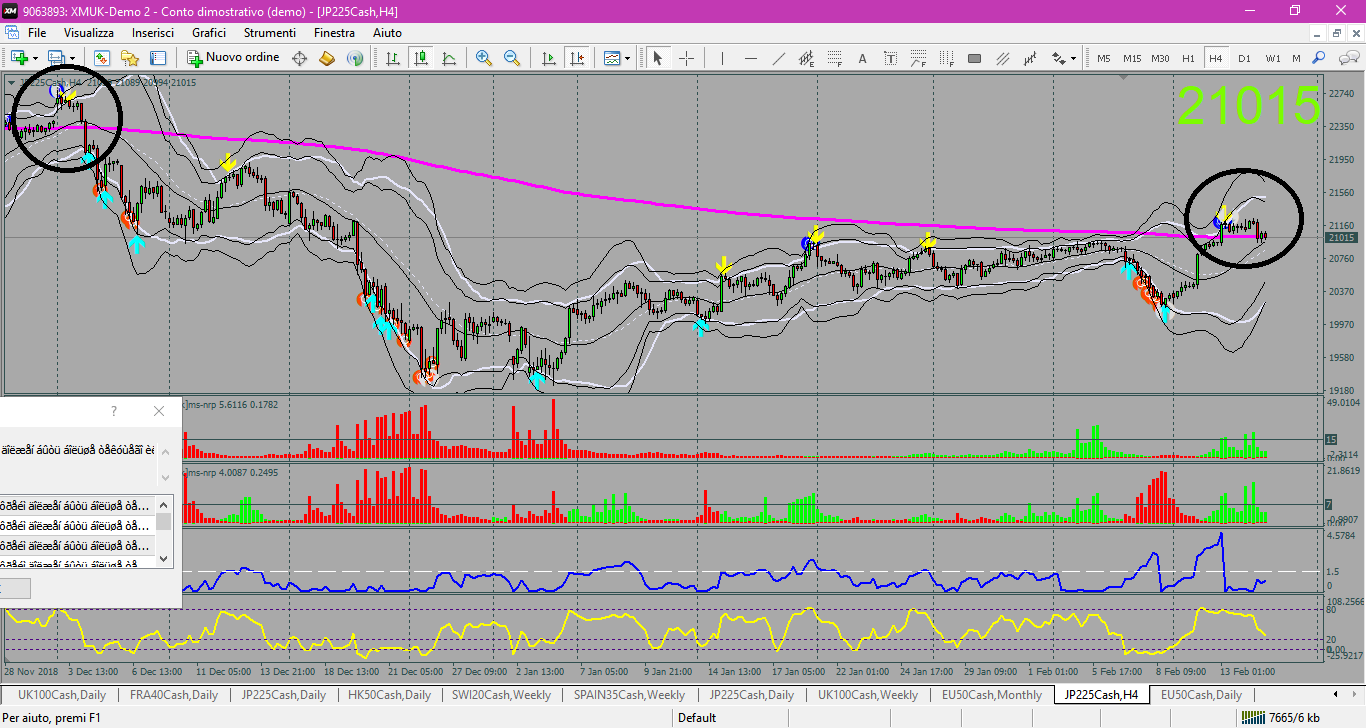Select the rectangle shape tool
The width and height of the screenshot is (1366, 728).
pos(975,58)
